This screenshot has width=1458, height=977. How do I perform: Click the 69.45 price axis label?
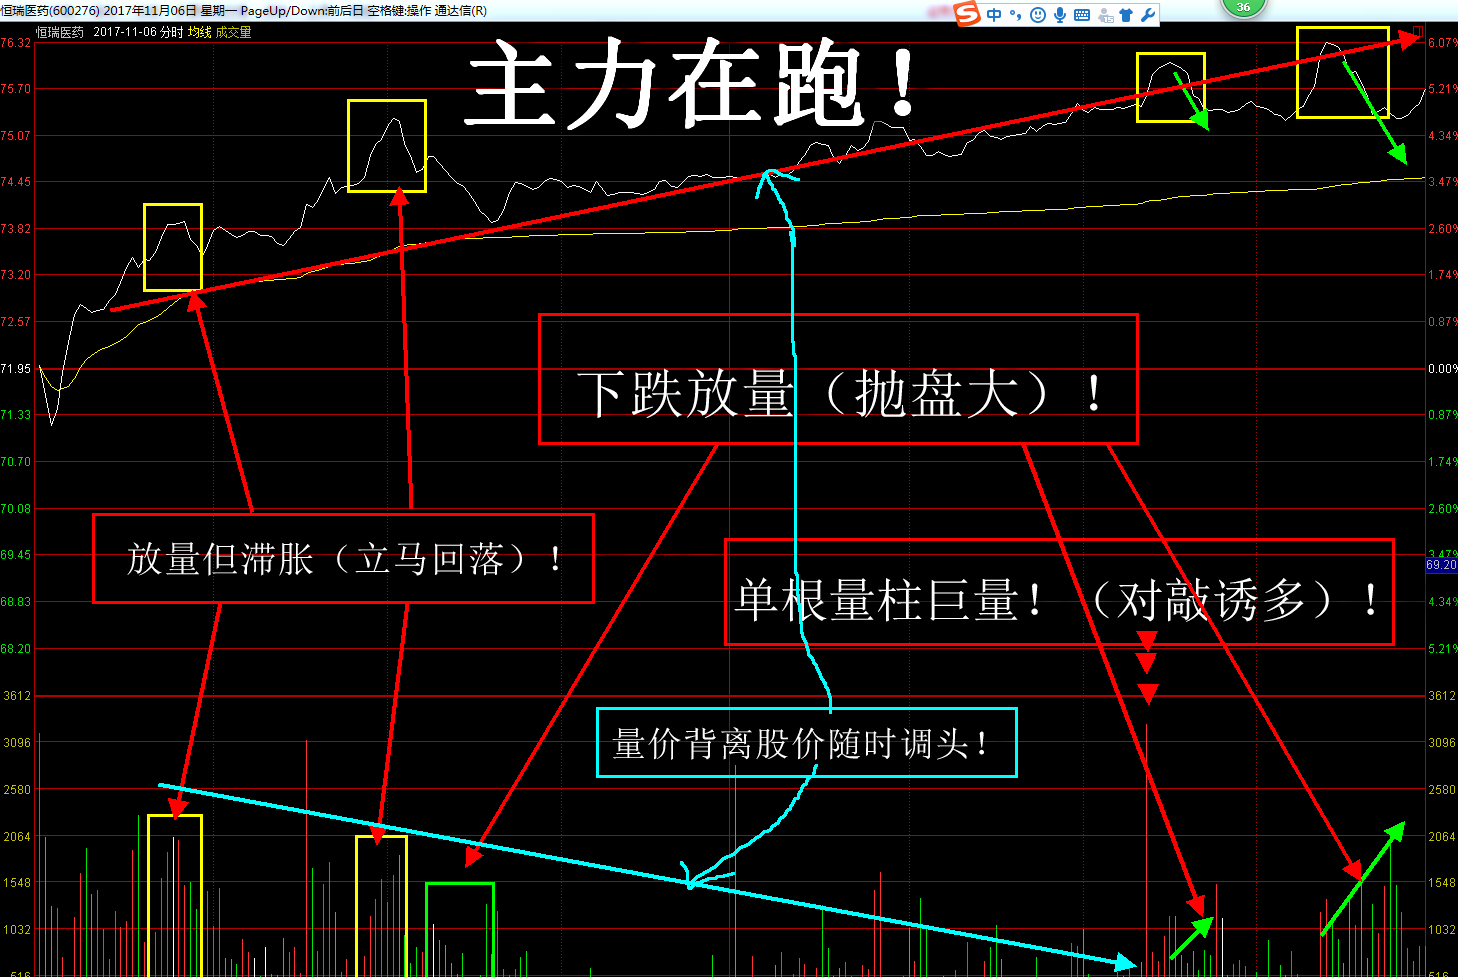point(15,555)
